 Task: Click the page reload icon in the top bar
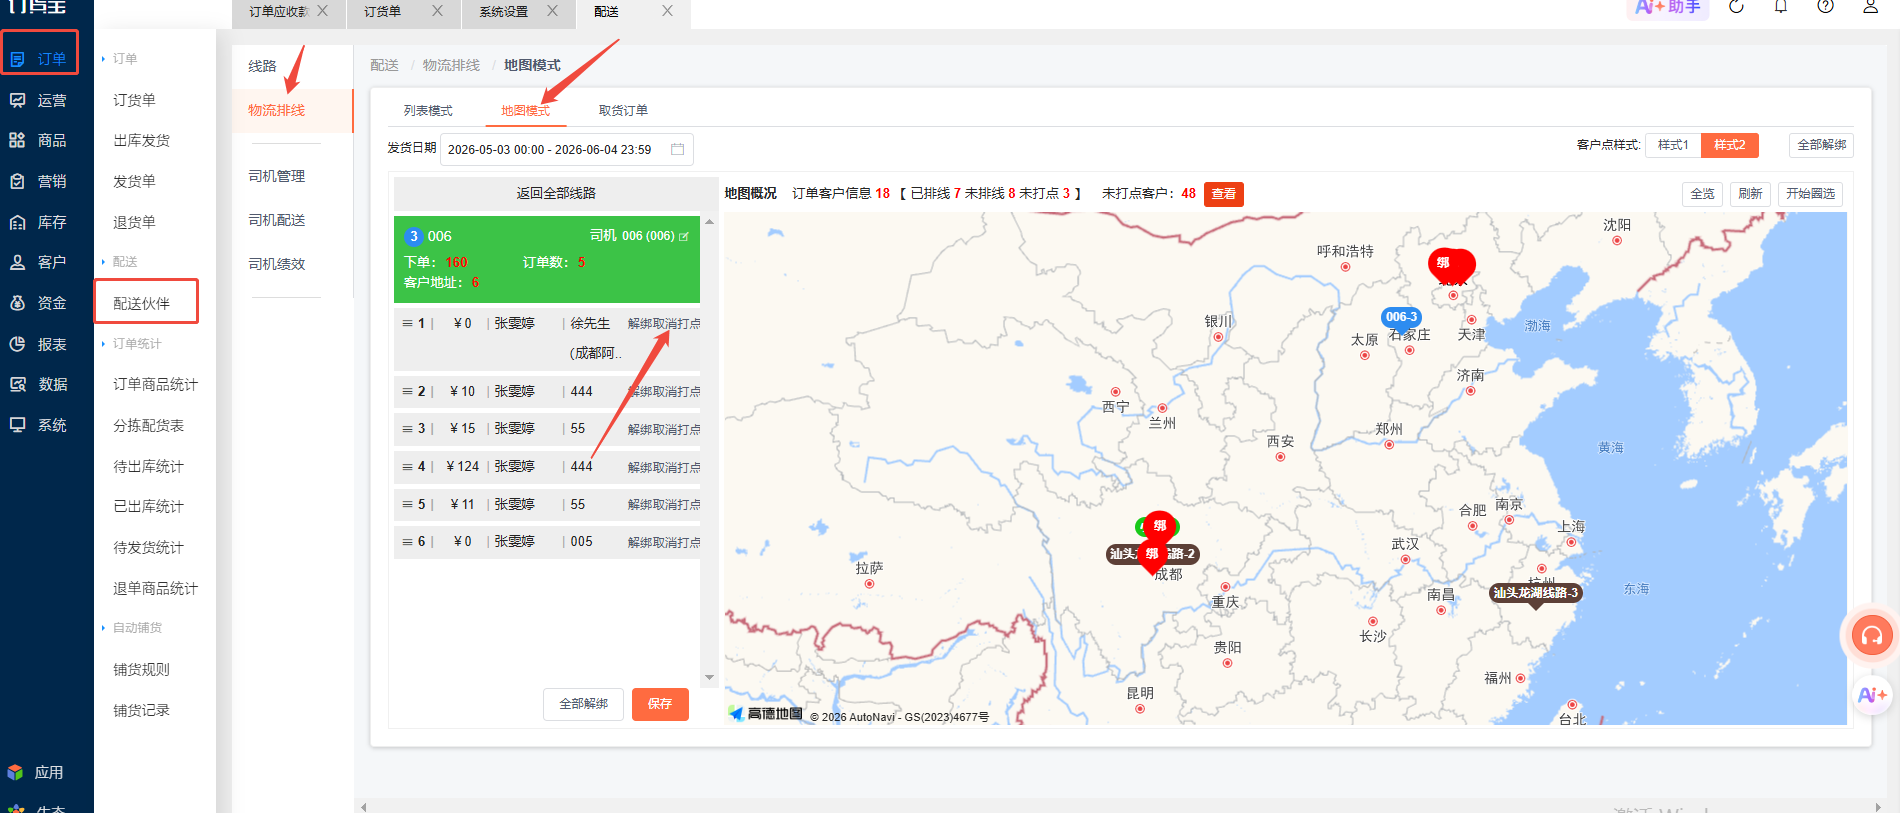pyautogui.click(x=1736, y=7)
